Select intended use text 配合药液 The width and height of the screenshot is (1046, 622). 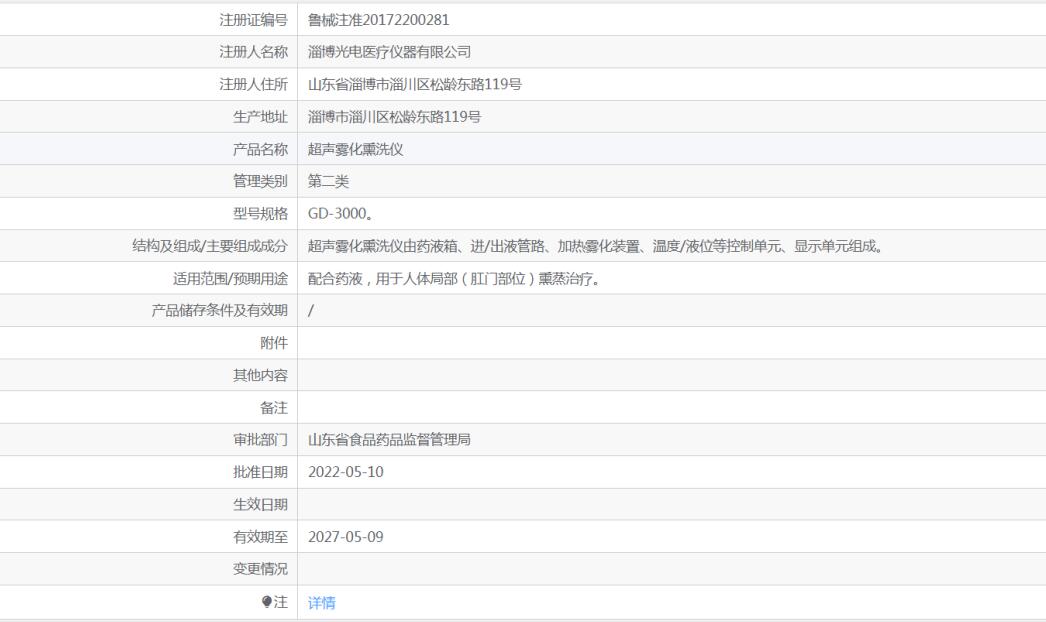pos(335,278)
